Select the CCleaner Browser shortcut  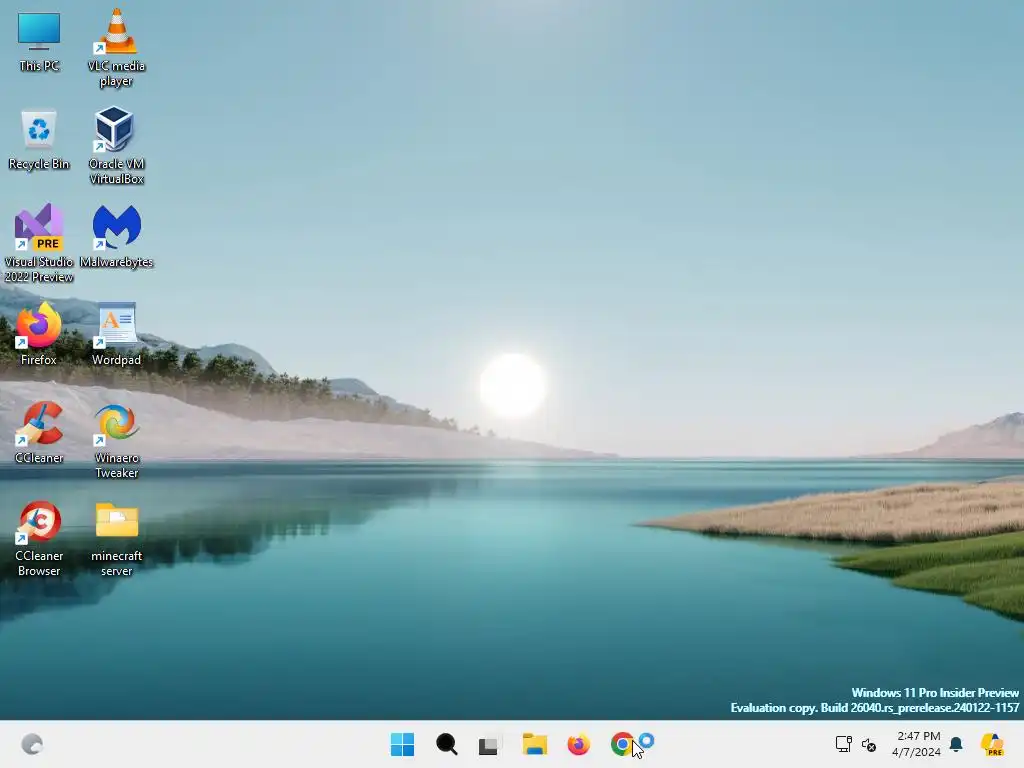point(39,538)
